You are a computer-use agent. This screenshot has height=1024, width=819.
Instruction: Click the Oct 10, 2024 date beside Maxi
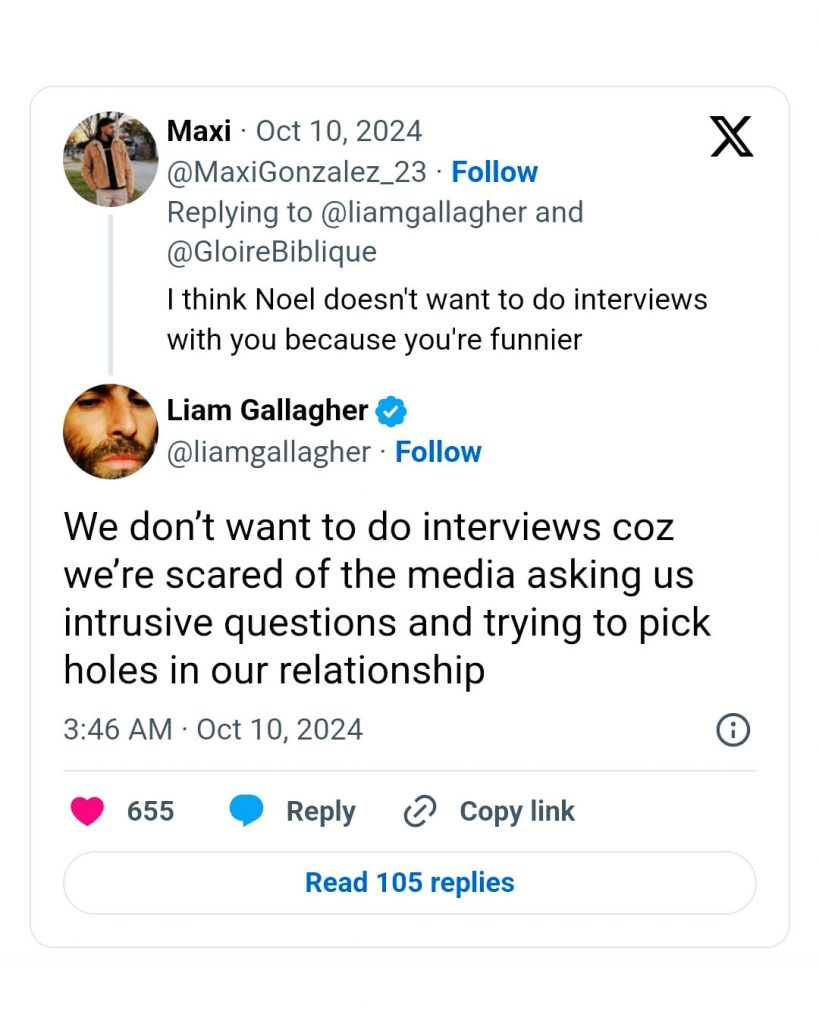point(339,131)
